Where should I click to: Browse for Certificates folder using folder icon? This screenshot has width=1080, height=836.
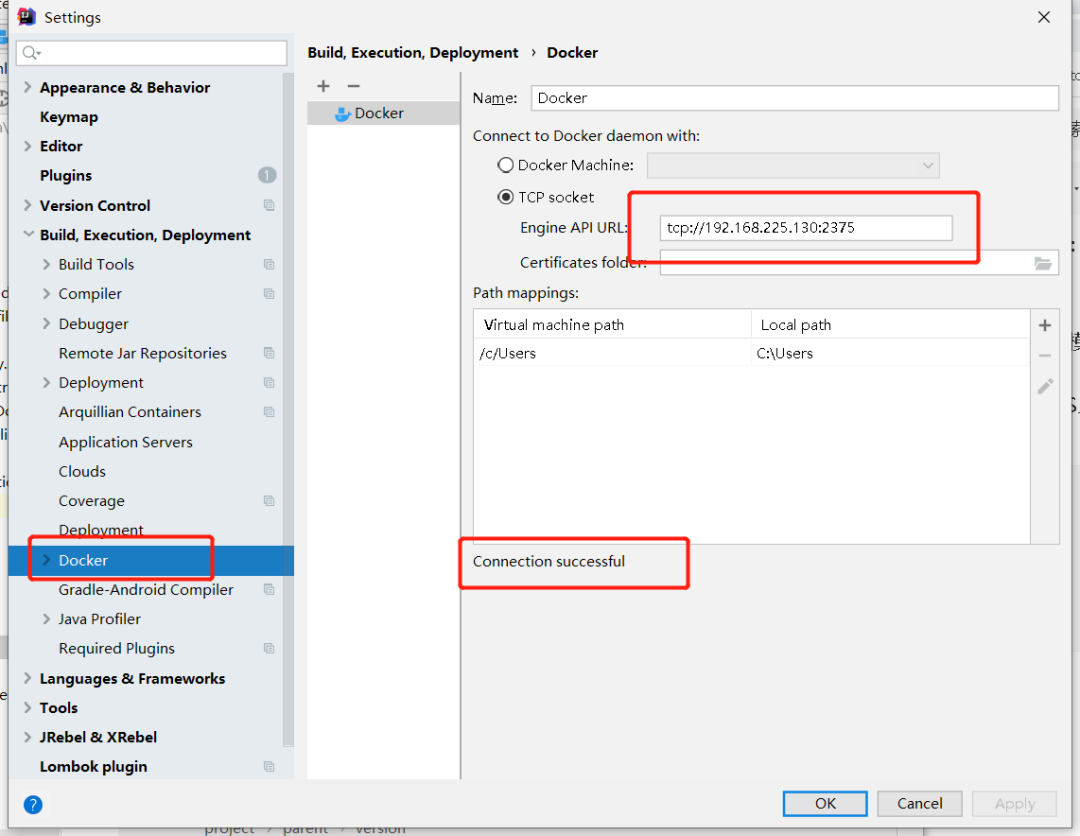1043,263
